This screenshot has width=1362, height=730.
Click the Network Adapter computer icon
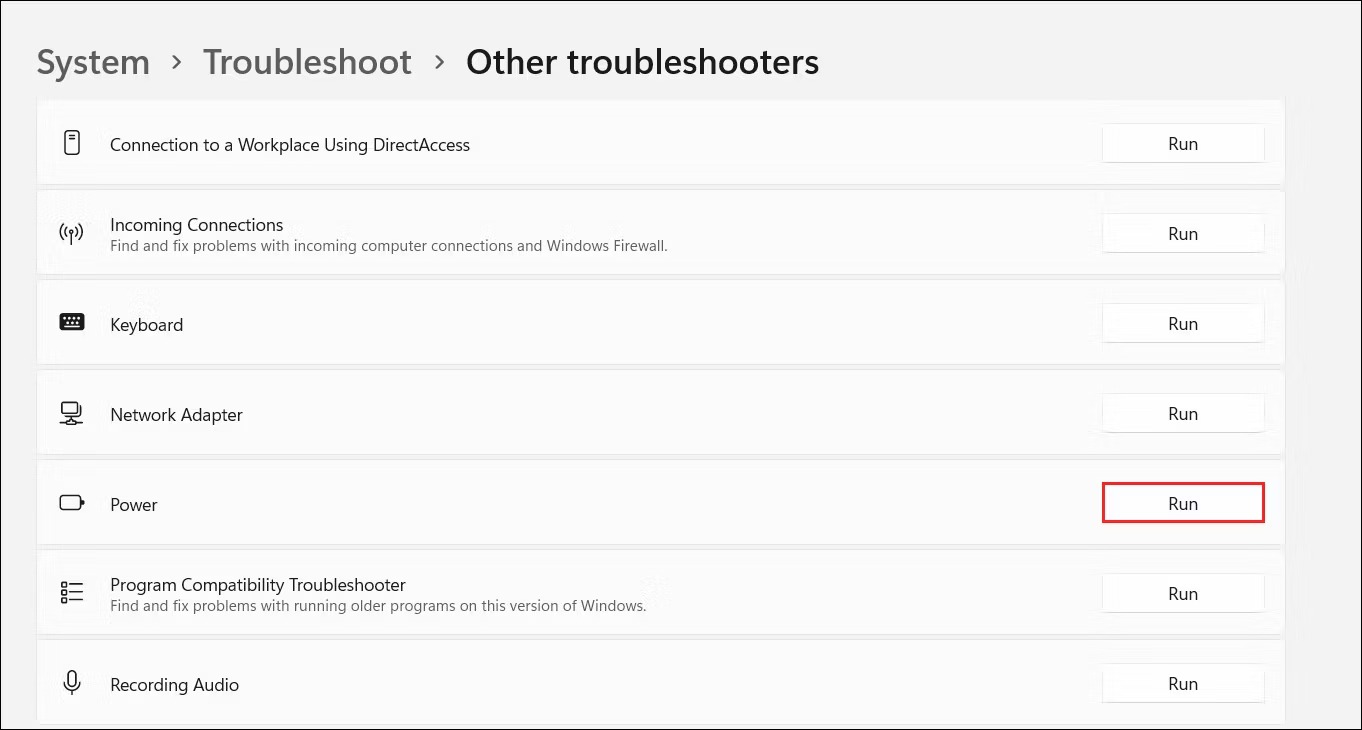point(72,413)
